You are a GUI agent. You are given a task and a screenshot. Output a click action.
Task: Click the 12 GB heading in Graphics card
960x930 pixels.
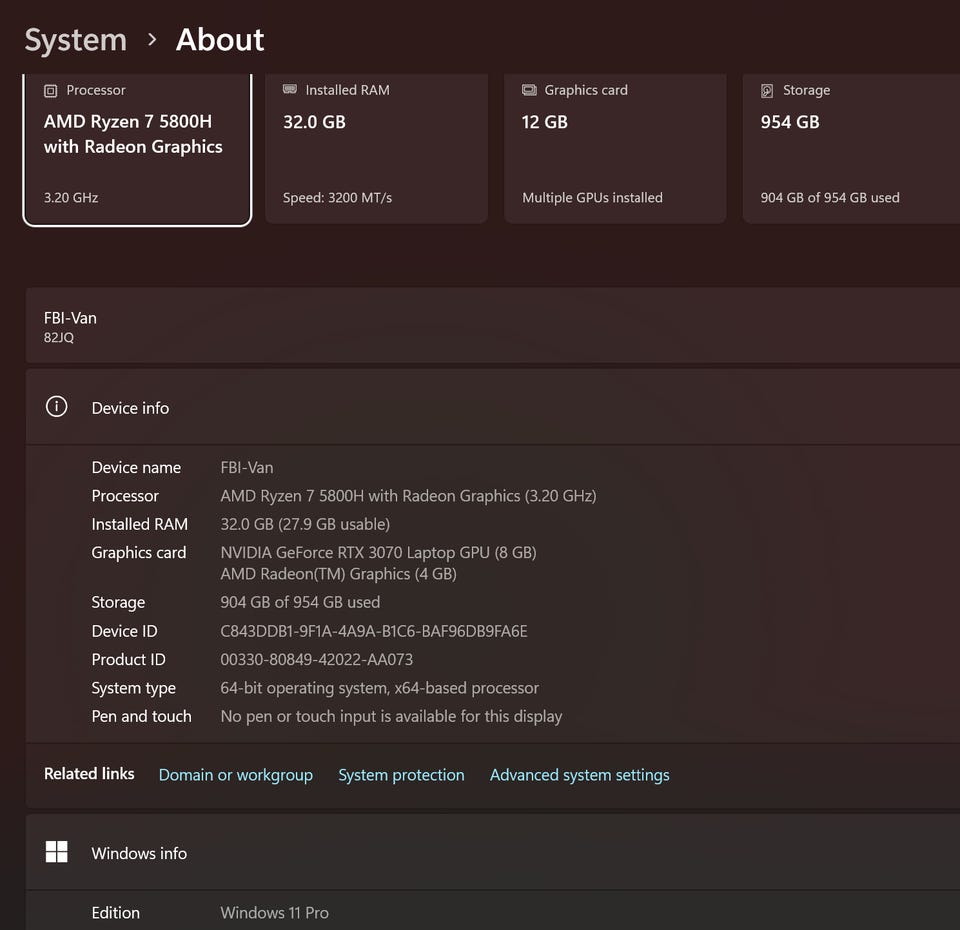tap(544, 122)
